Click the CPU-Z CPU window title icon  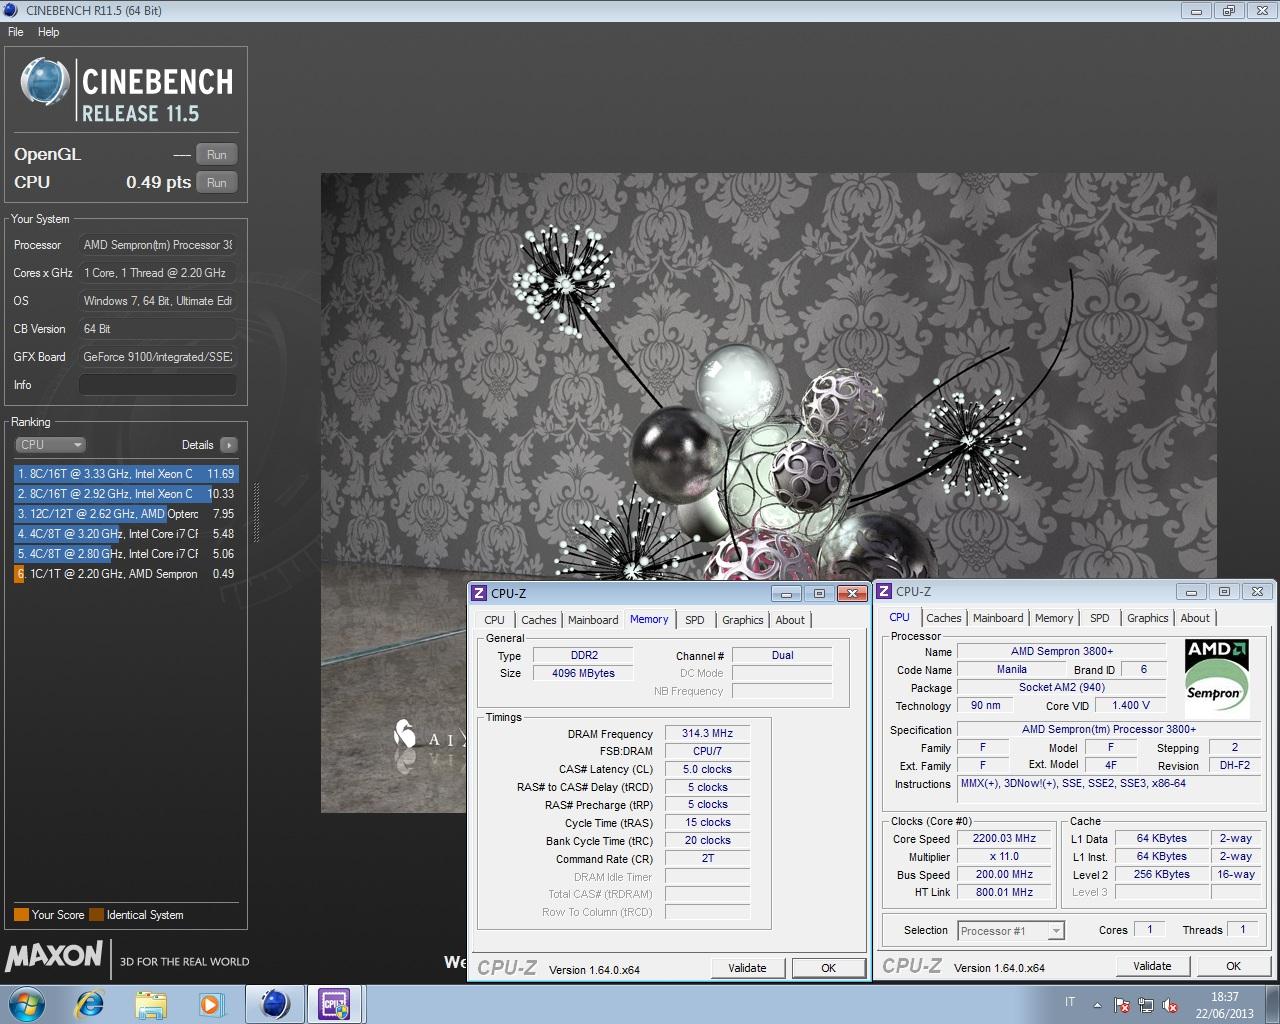884,591
